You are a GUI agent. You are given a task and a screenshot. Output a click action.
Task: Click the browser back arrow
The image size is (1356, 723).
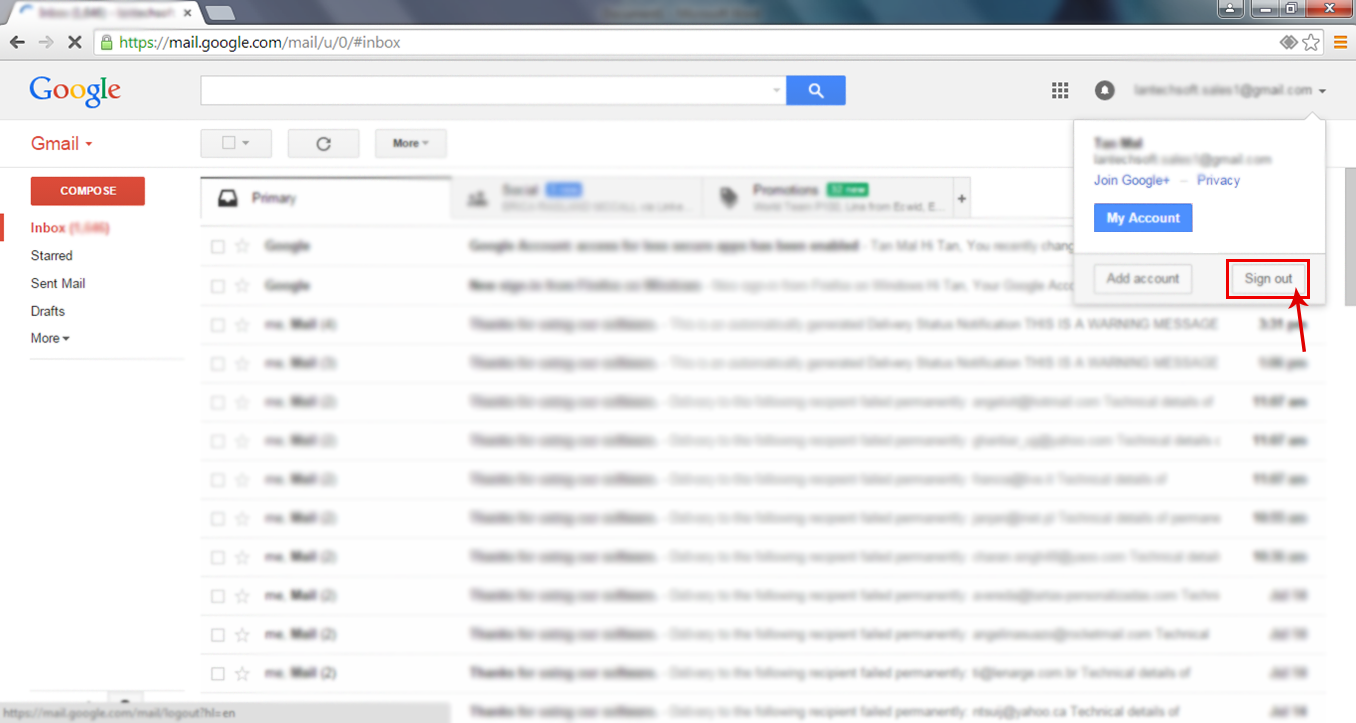point(17,43)
